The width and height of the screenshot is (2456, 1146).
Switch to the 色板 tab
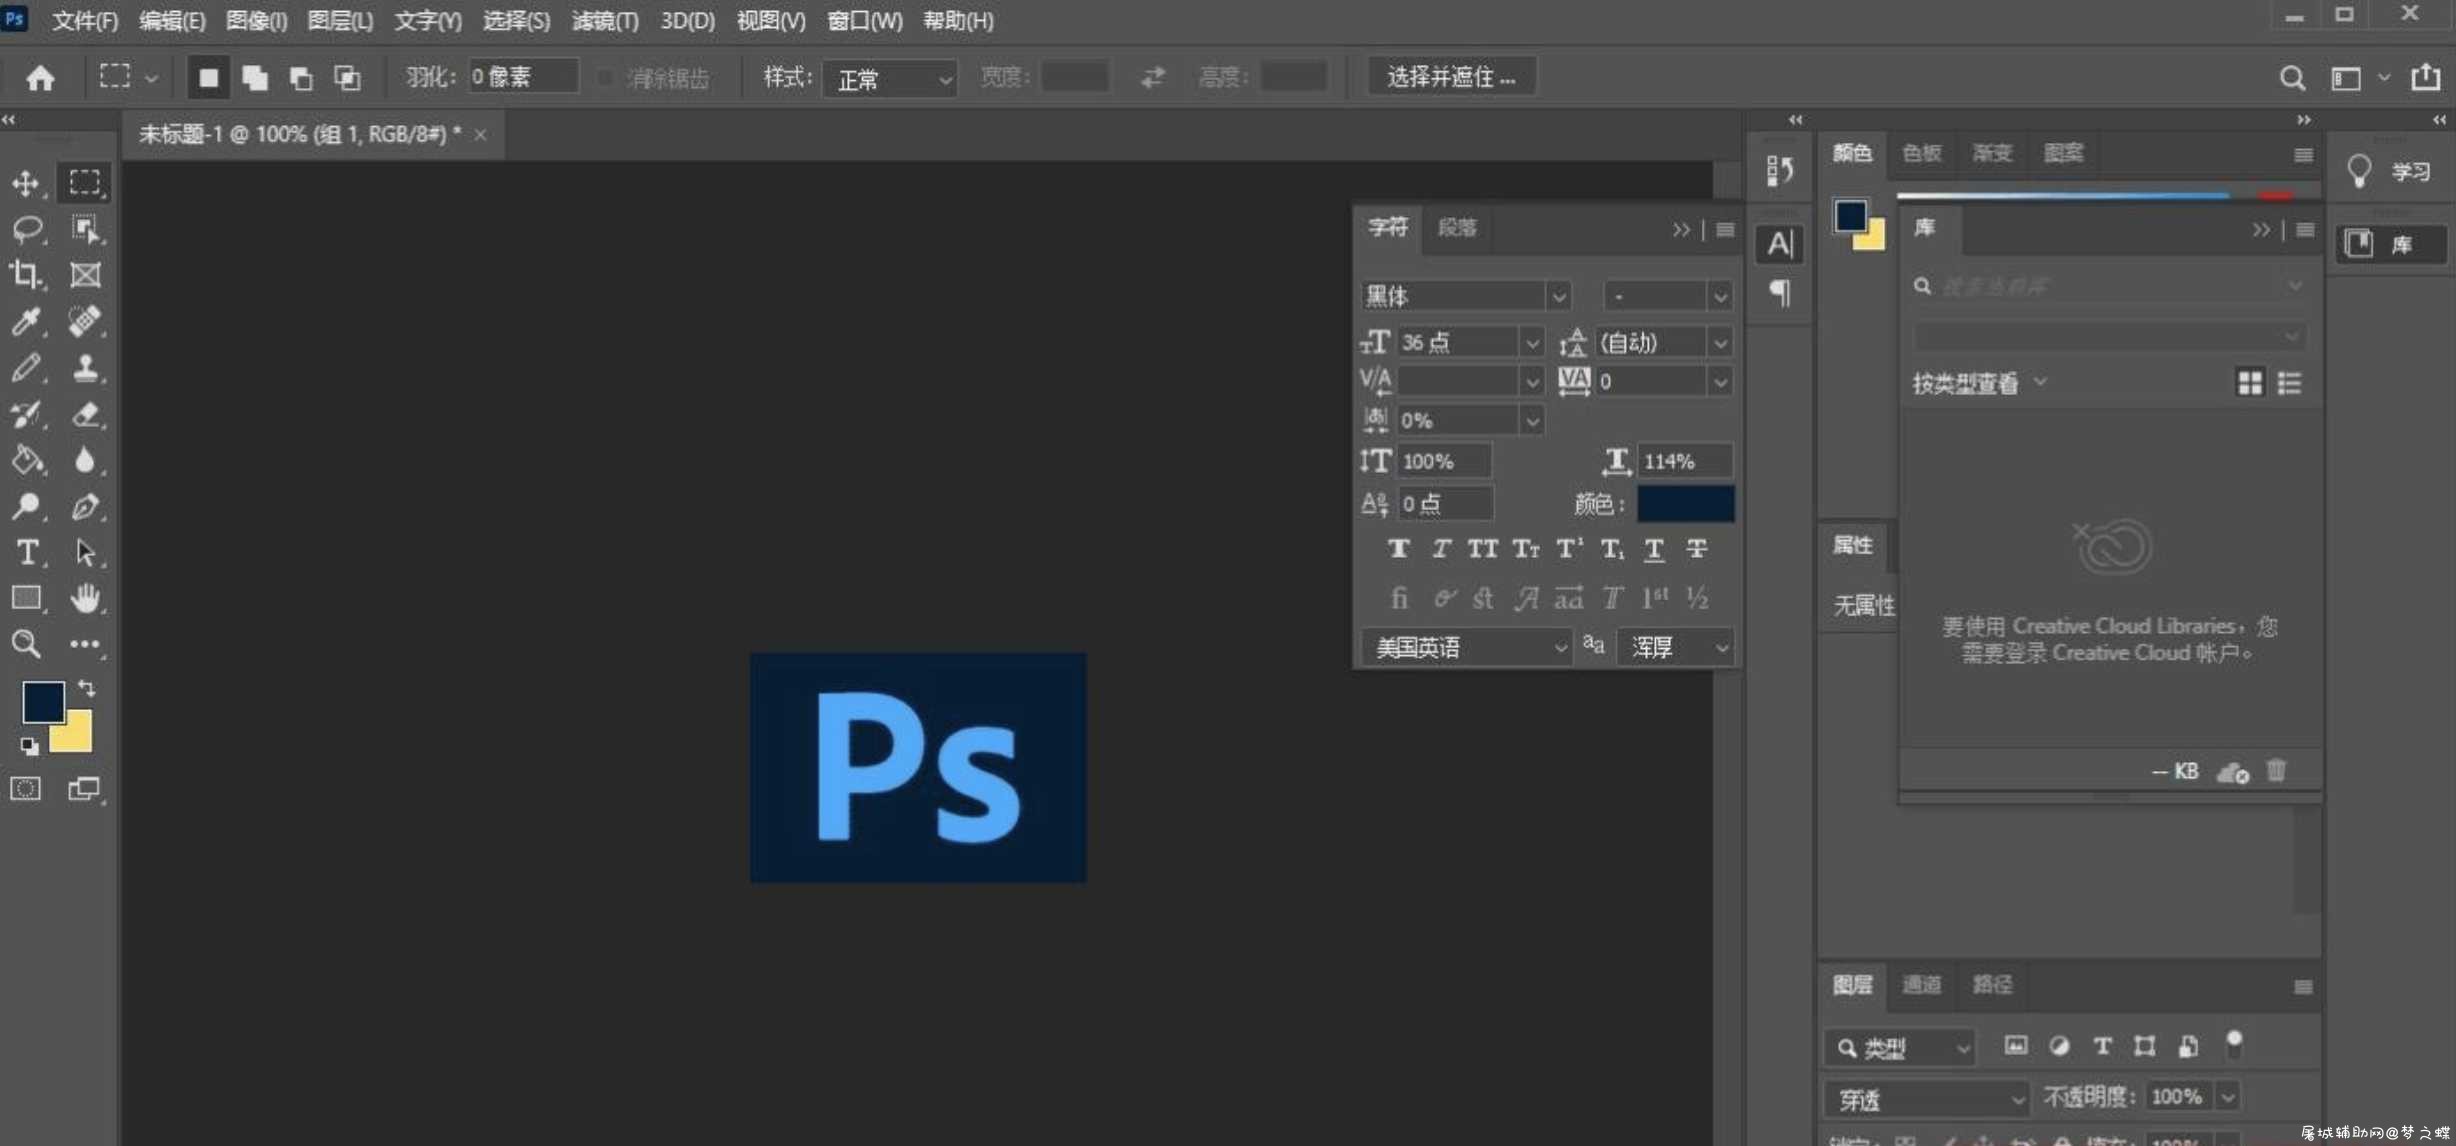[1921, 152]
